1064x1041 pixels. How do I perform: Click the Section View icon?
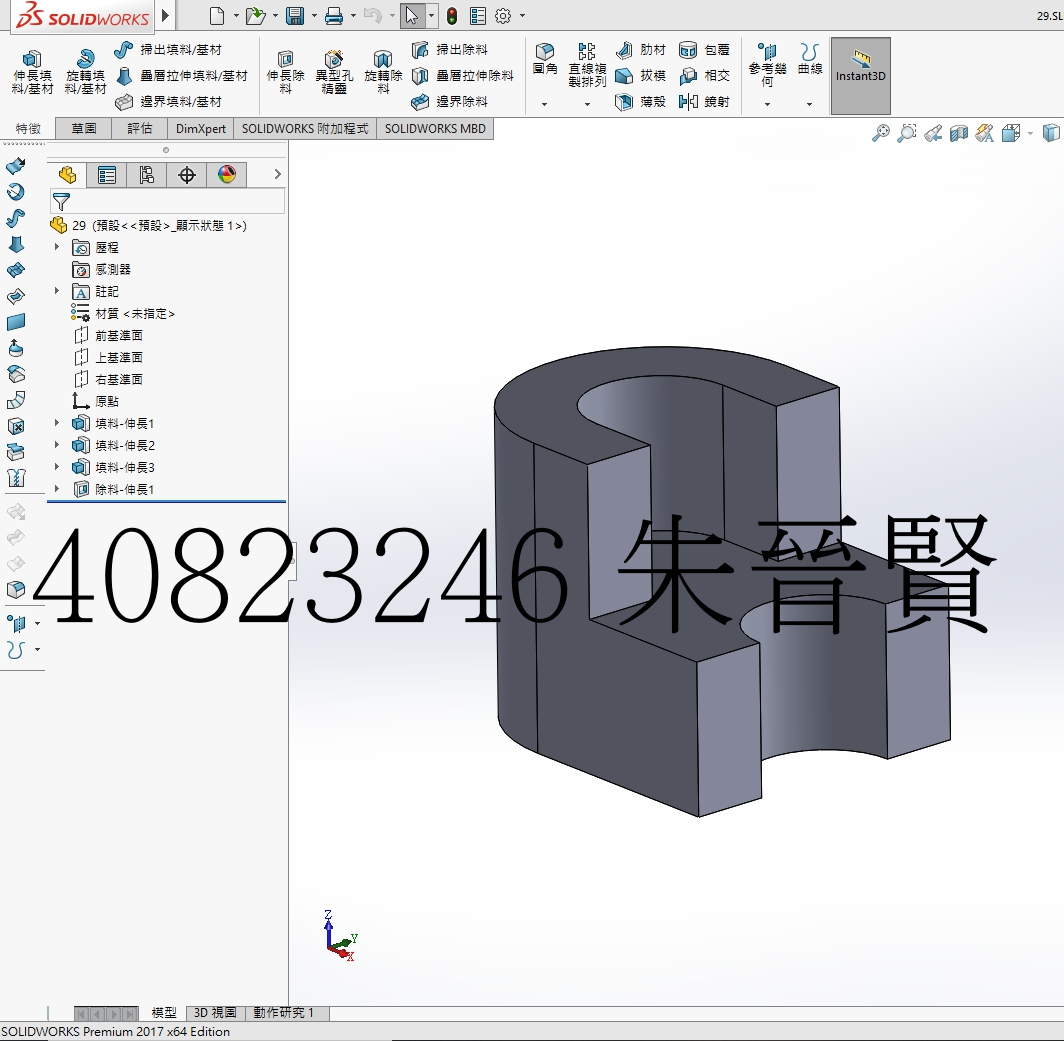click(x=959, y=133)
